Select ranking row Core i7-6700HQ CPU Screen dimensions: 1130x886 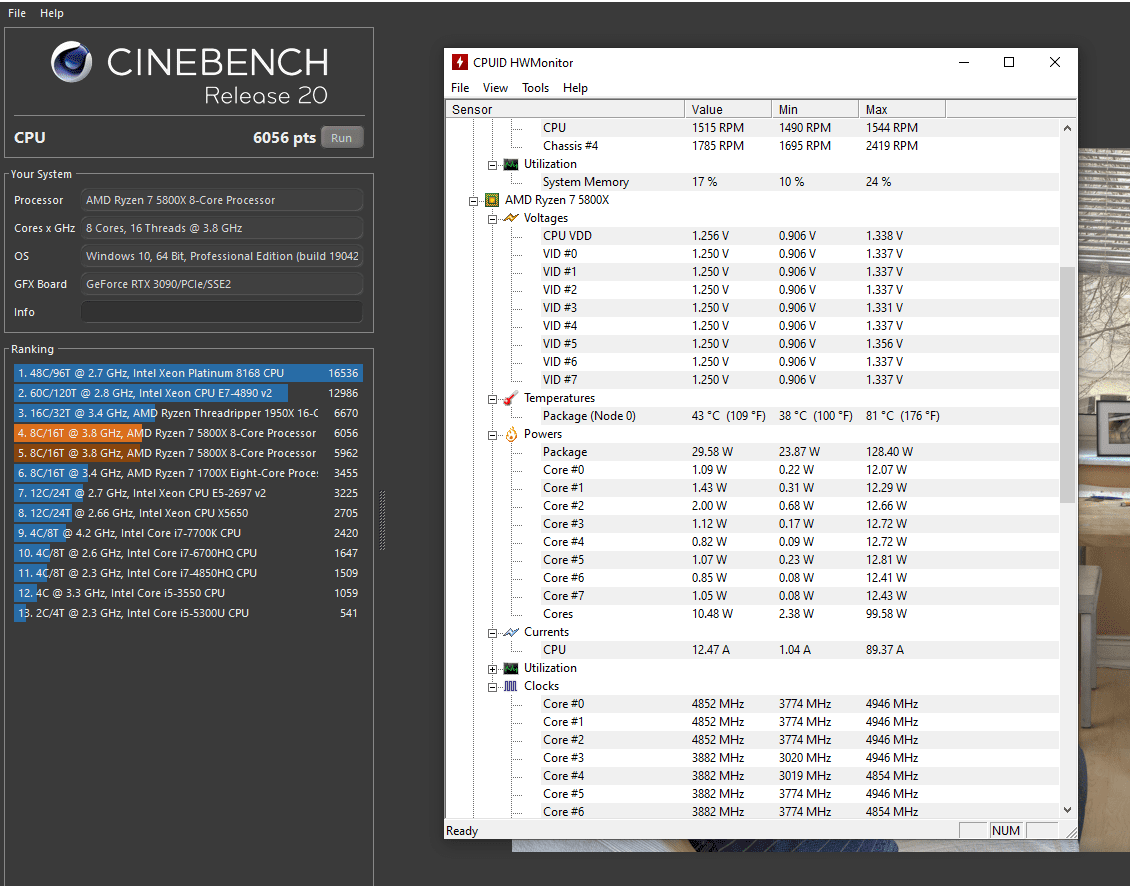188,554
